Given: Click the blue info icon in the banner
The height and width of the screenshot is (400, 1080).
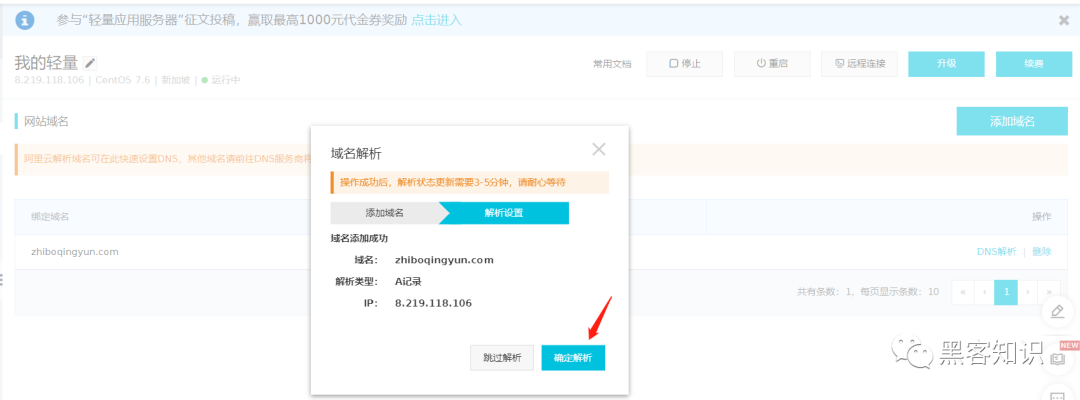Looking at the screenshot, I should [25, 19].
